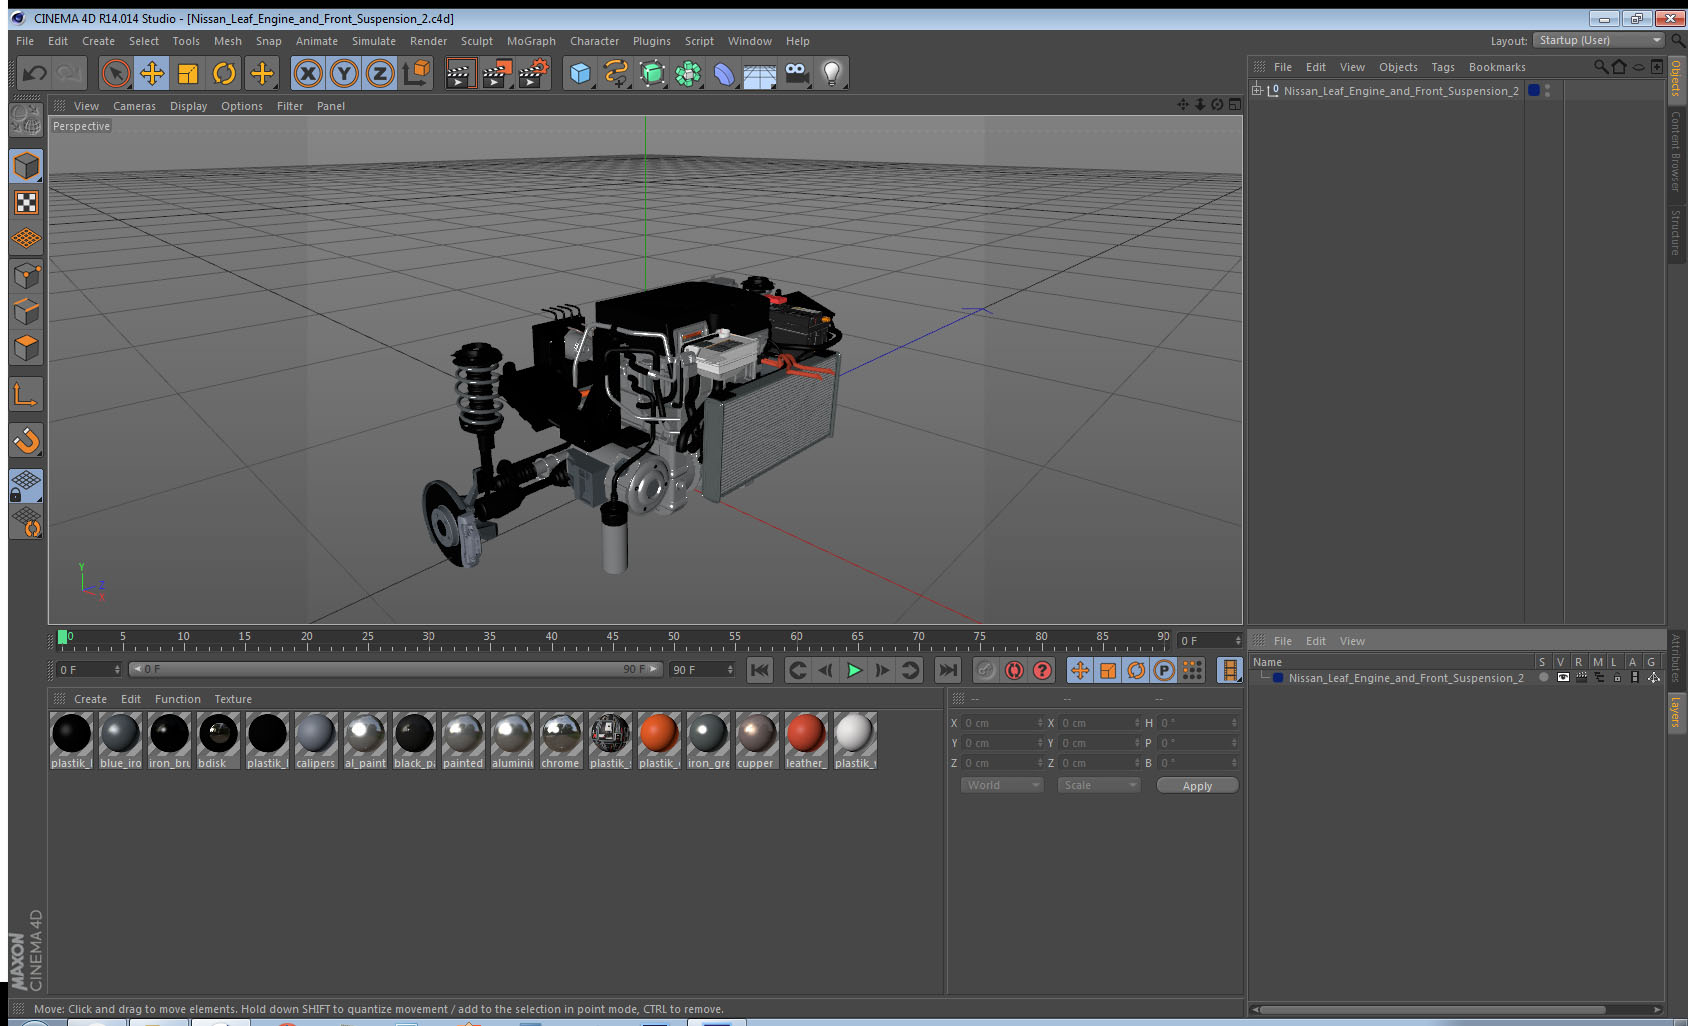
Task: Open Object Manager Tags menu
Action: [1443, 67]
